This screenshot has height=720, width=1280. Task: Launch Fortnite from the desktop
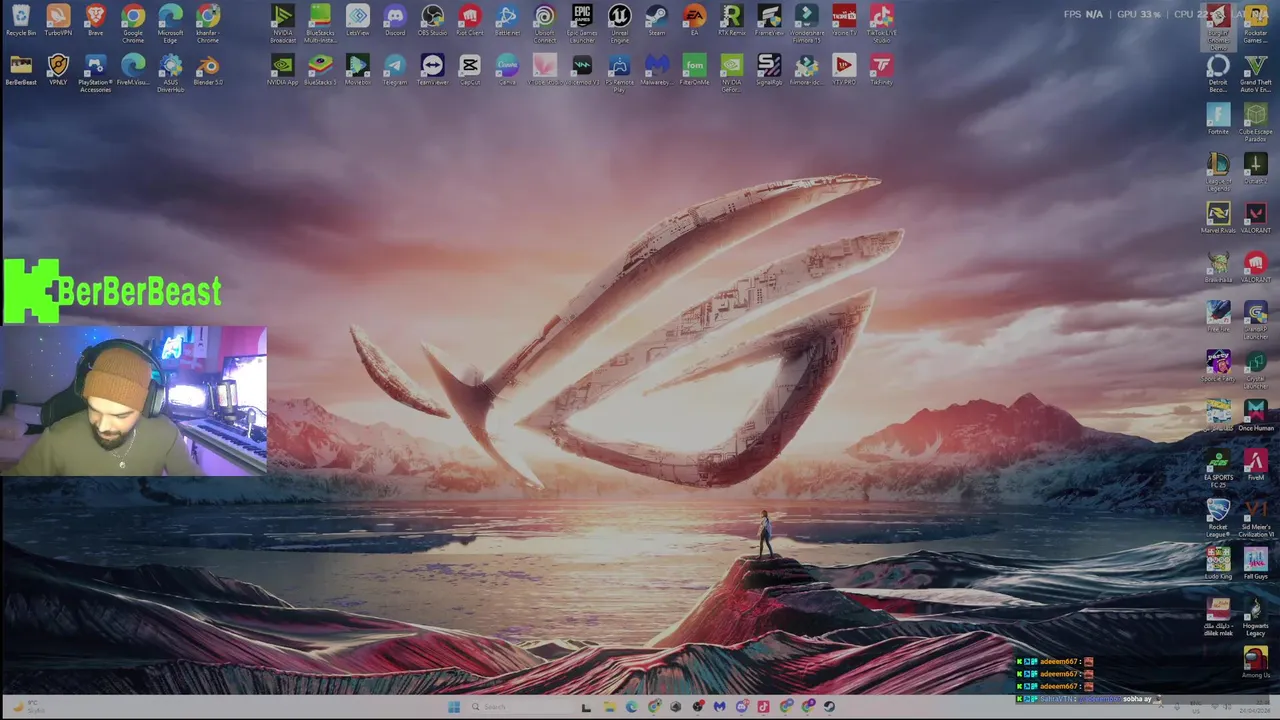tap(1218, 119)
